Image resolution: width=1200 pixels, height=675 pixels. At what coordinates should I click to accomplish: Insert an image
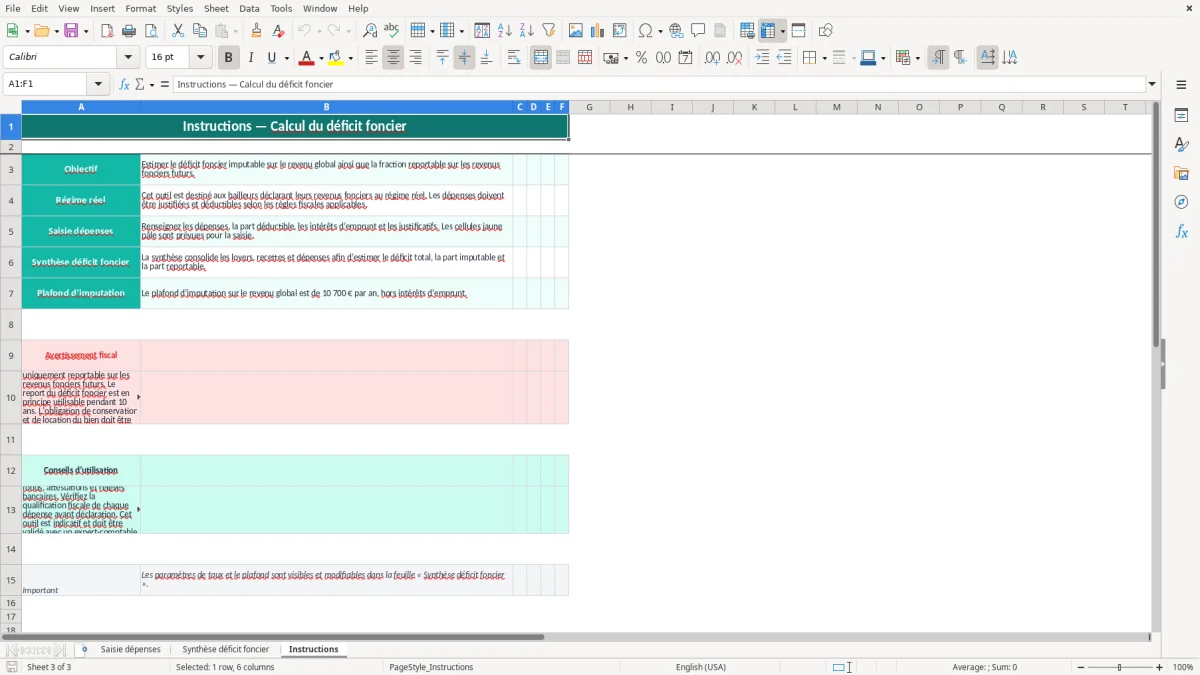click(x=576, y=31)
